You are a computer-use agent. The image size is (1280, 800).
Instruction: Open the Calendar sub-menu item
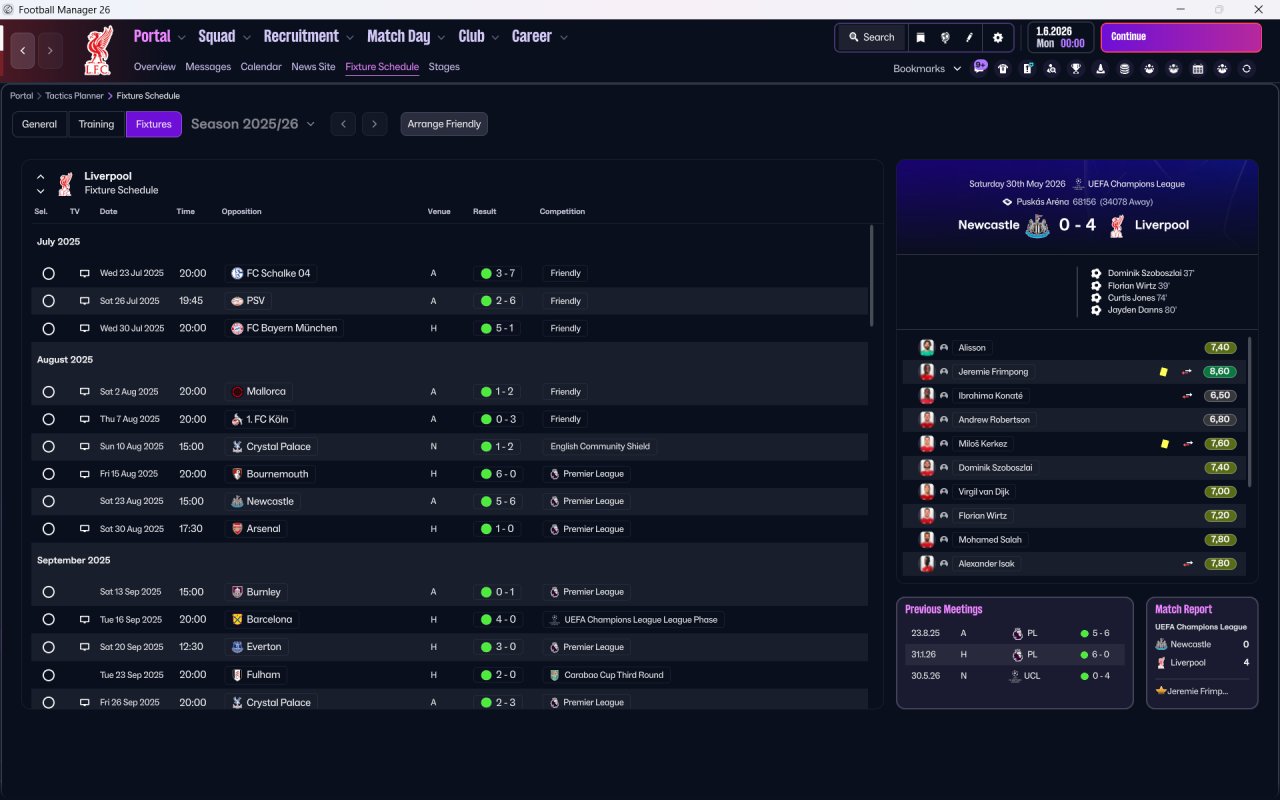point(261,67)
